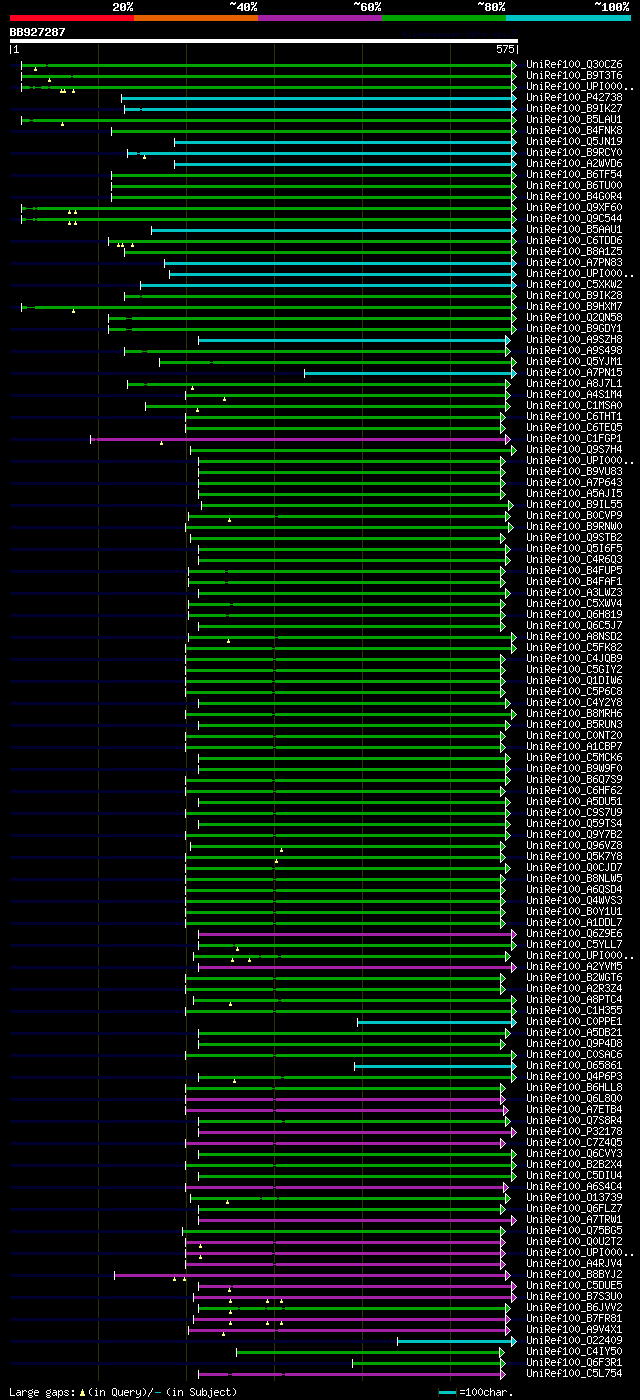Click label UniRef100_A8J7L1
Screen dimensions: 640x1400
tap(574, 384)
